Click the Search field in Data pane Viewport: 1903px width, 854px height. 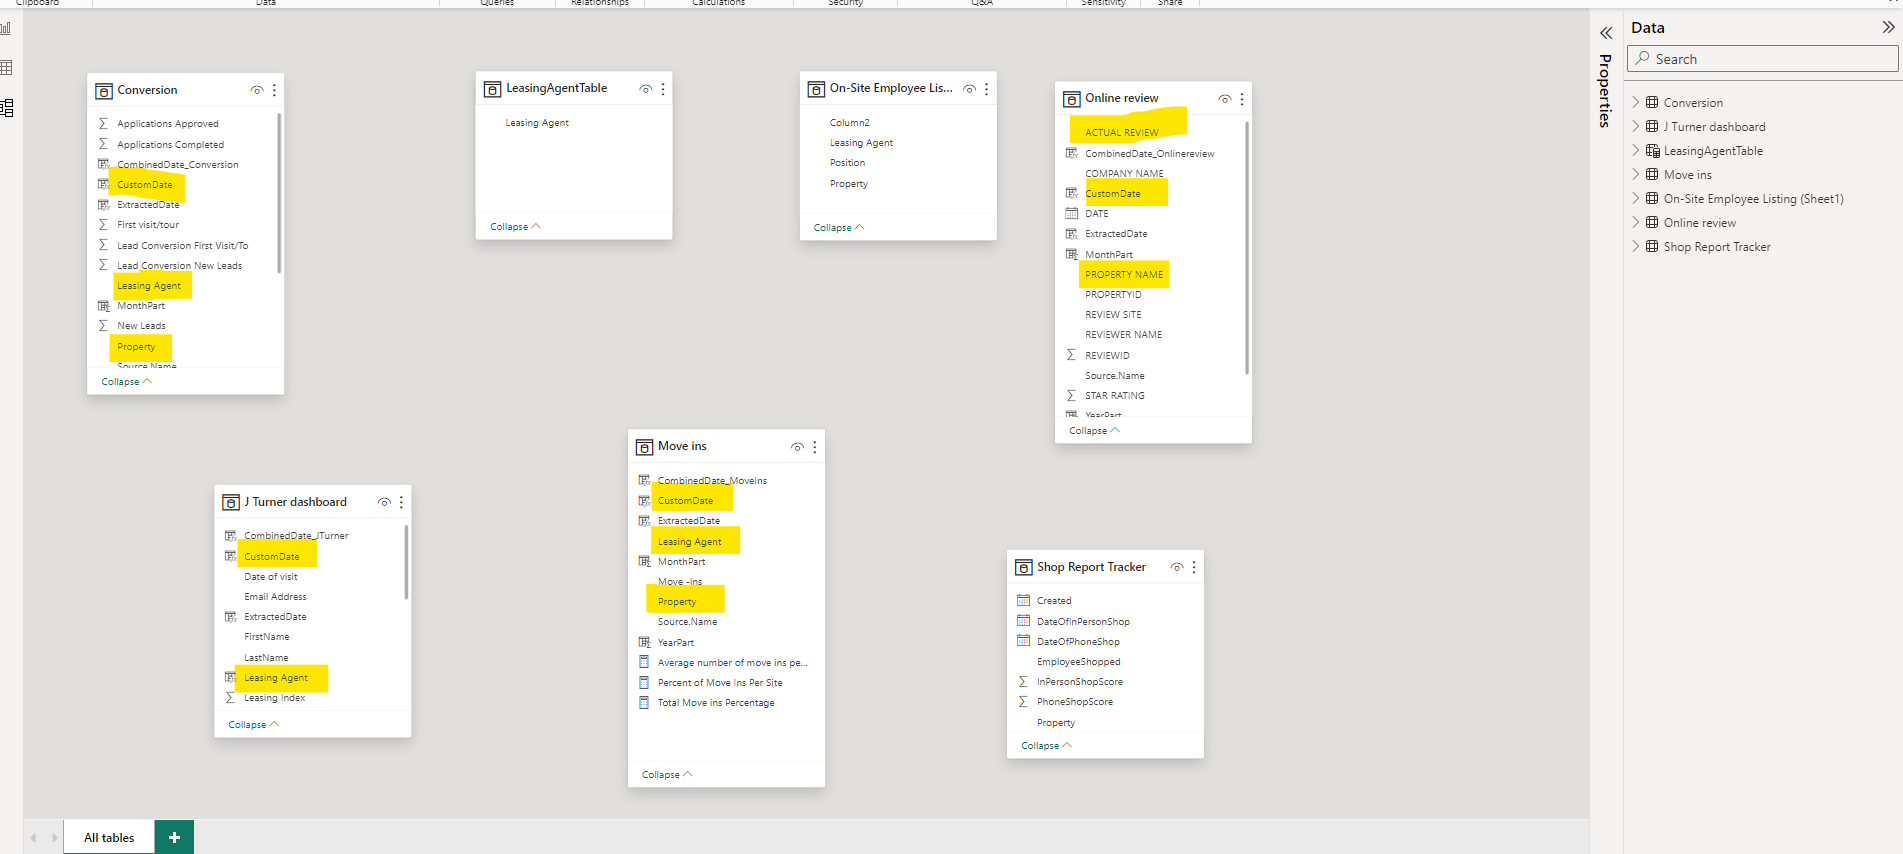point(1763,59)
